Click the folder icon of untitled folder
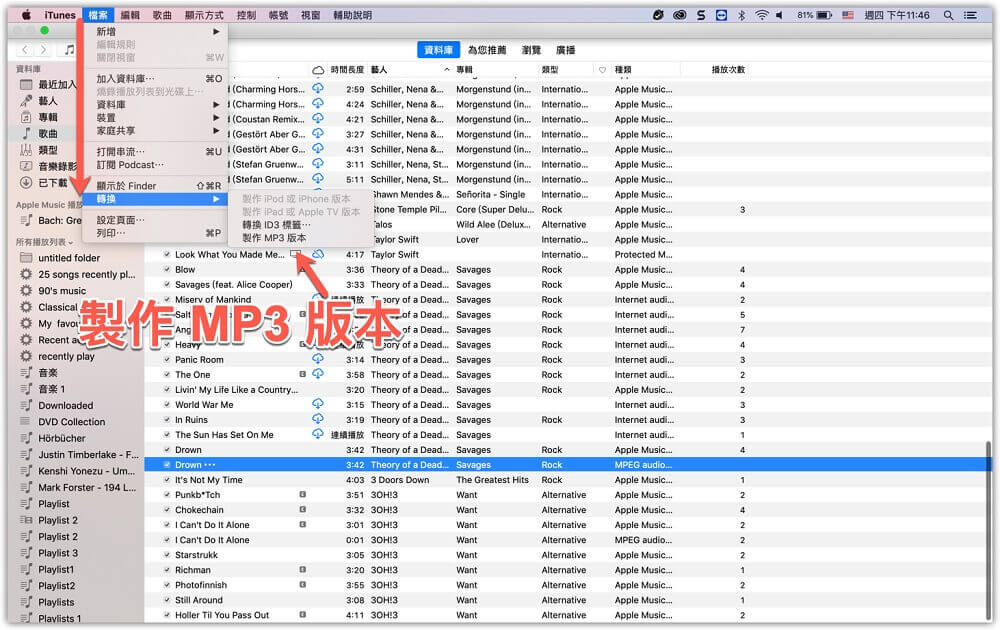1000x630 pixels. 26,258
